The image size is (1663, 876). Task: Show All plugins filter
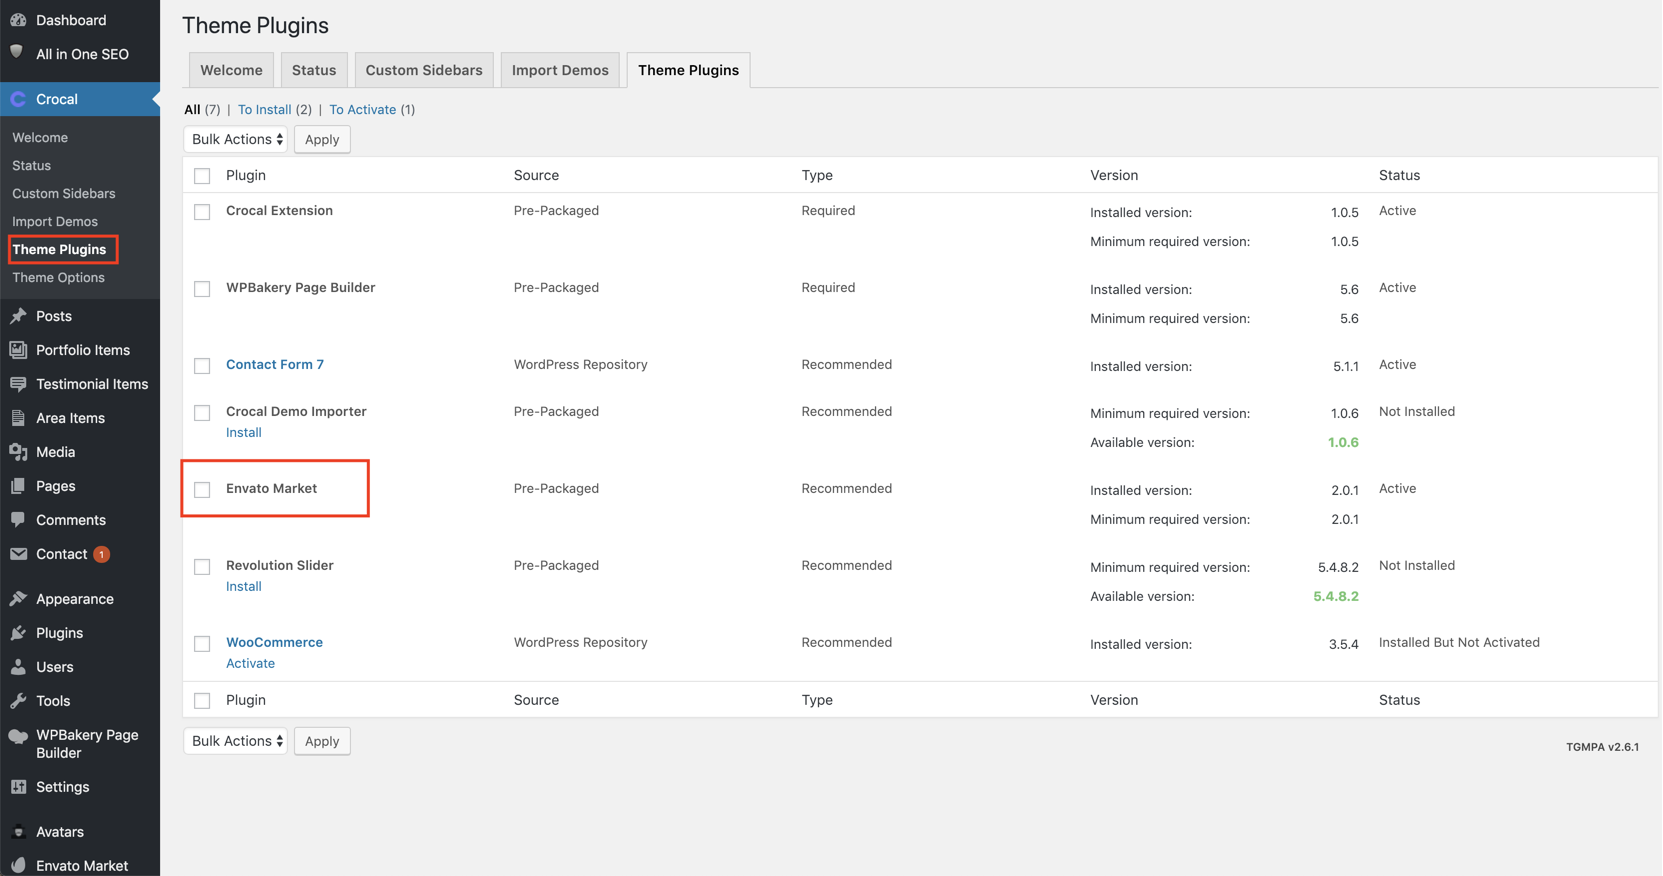192,109
